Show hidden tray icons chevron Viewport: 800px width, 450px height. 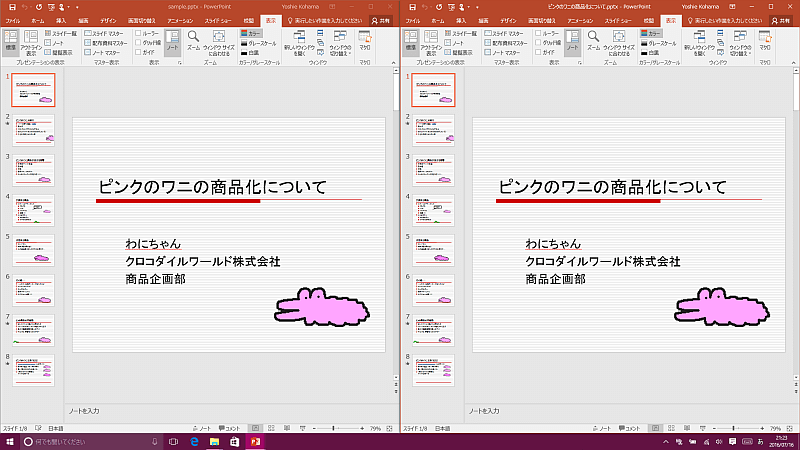666,442
